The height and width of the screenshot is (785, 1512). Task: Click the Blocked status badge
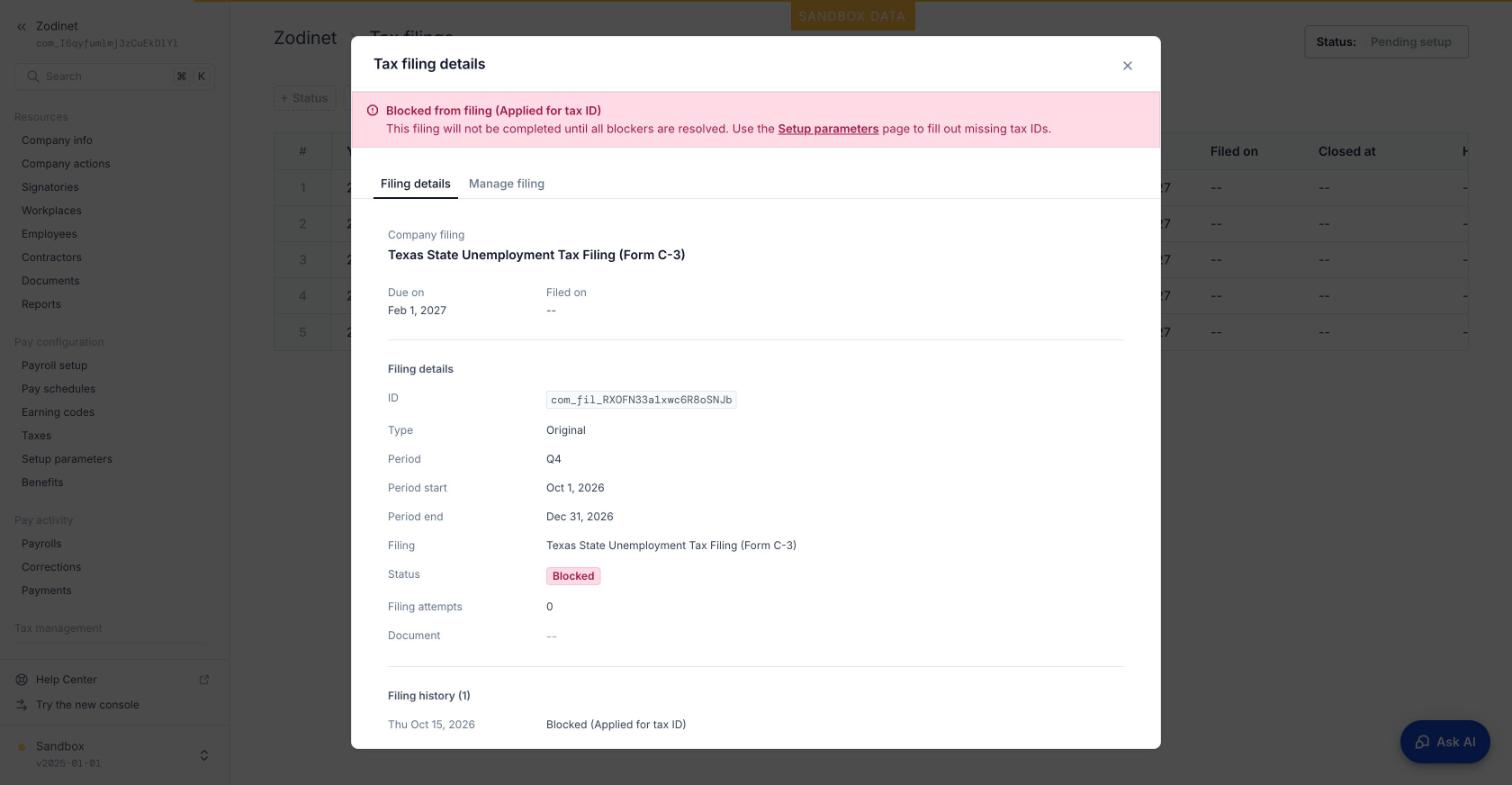point(573,576)
